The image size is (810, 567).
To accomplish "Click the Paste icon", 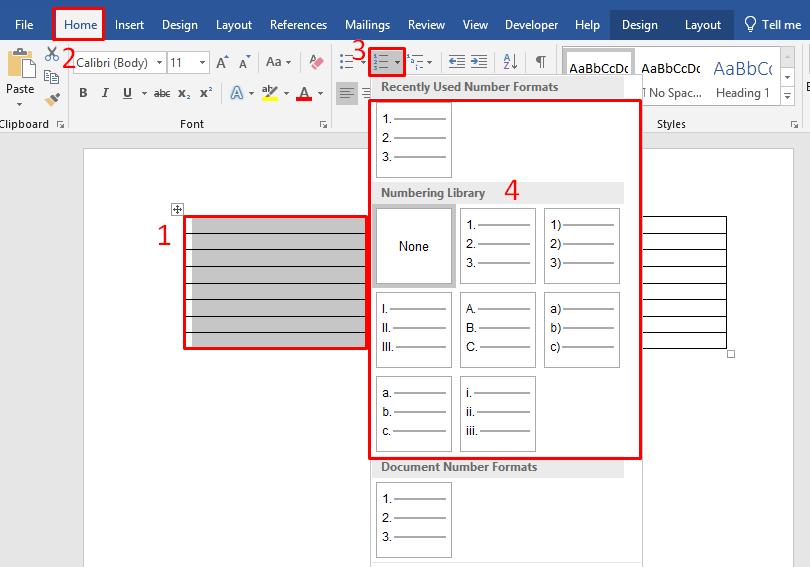I will pos(20,70).
